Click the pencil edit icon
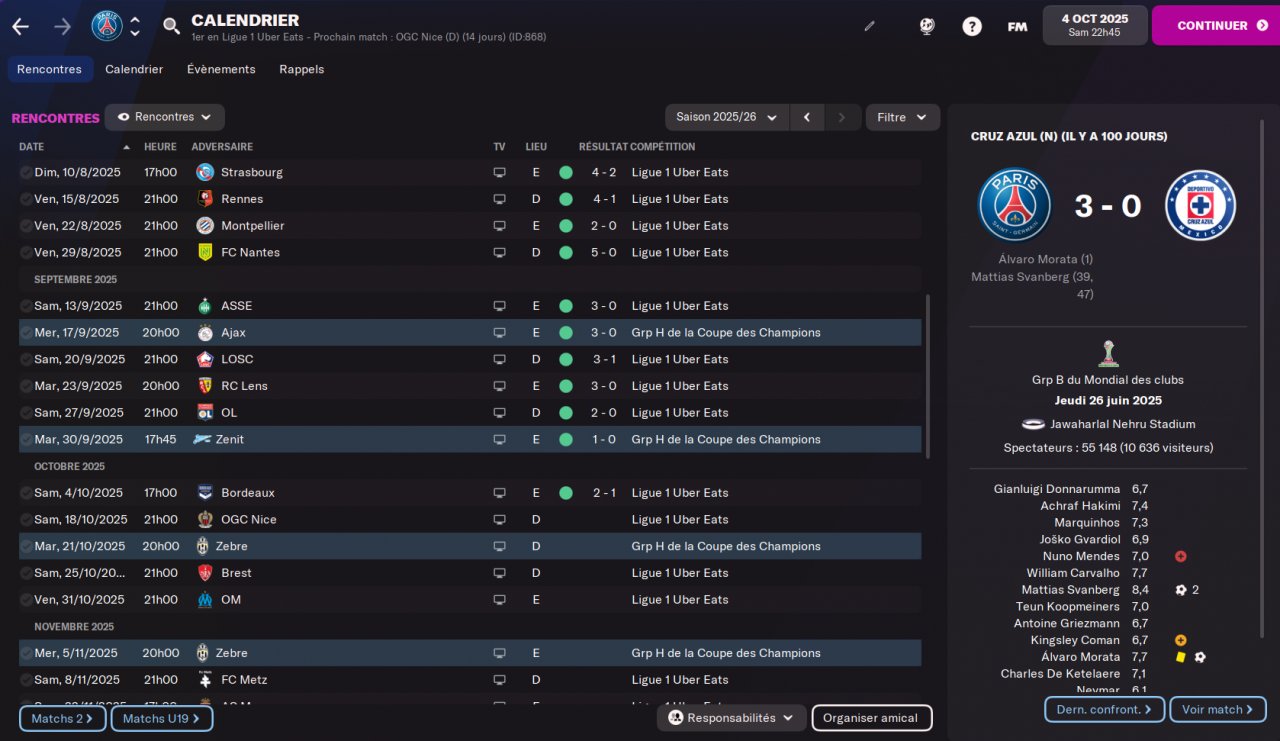The height and width of the screenshot is (741, 1280). [x=869, y=26]
